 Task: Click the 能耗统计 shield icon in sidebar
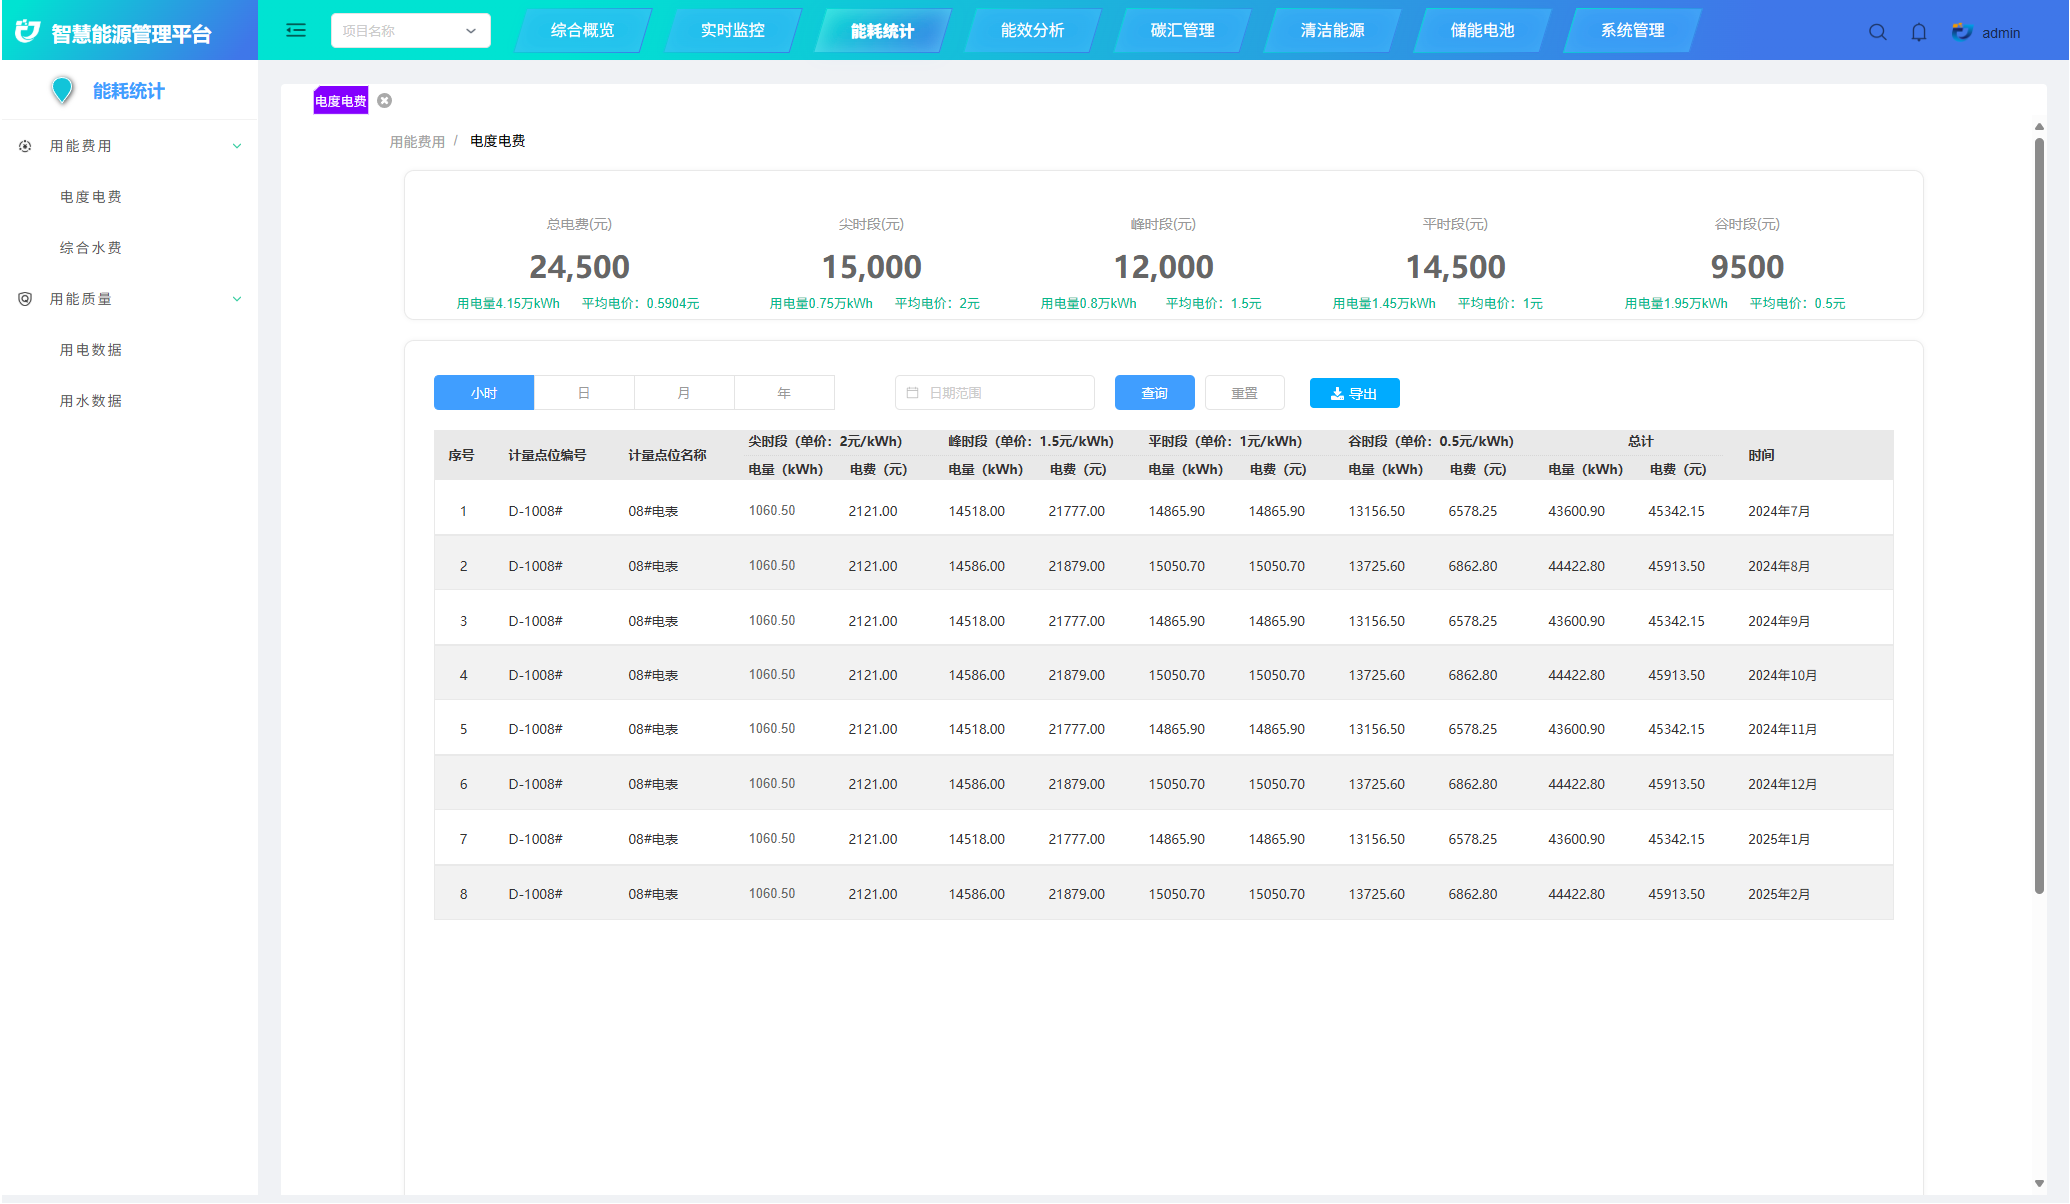(x=62, y=90)
